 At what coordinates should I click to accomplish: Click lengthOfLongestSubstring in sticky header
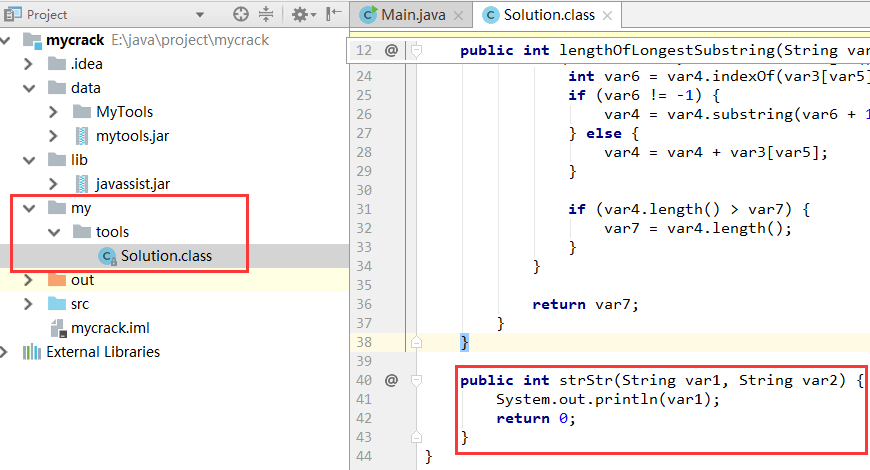667,50
